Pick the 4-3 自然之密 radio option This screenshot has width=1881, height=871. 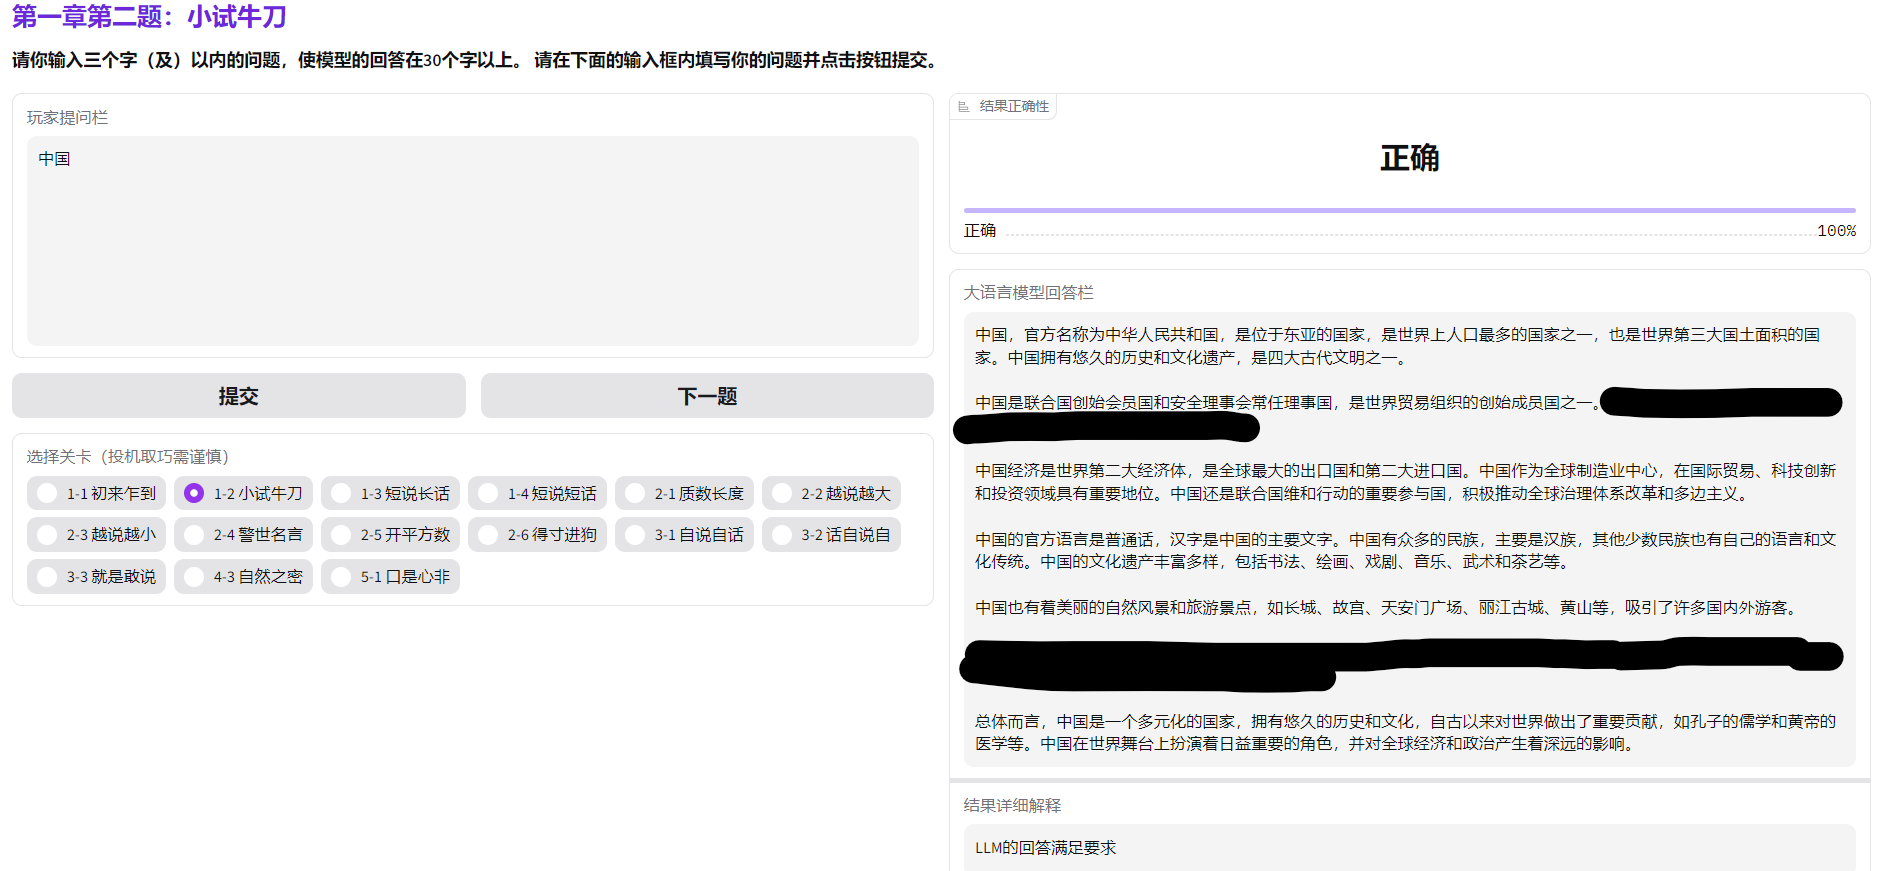coord(244,577)
